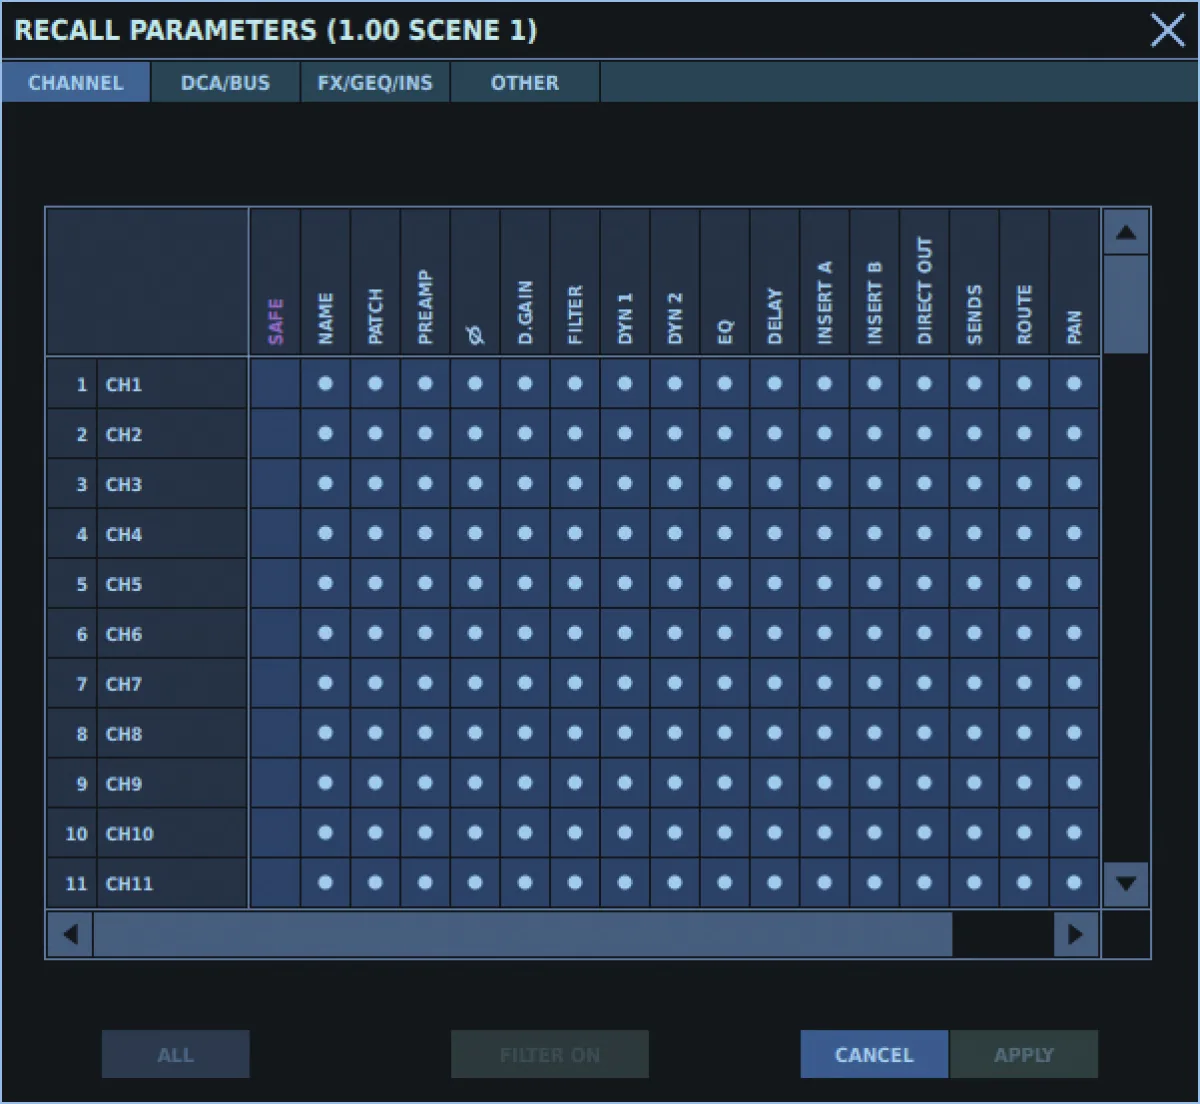Select the OTHER tab
This screenshot has height=1104, width=1200.
525,83
